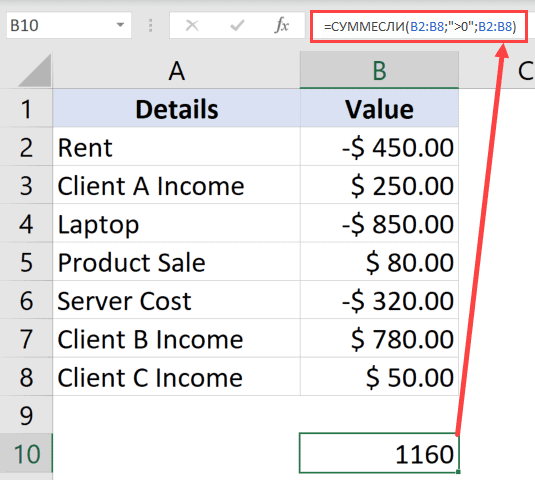
Task: Open the Insert Function fx icon
Action: (282, 25)
